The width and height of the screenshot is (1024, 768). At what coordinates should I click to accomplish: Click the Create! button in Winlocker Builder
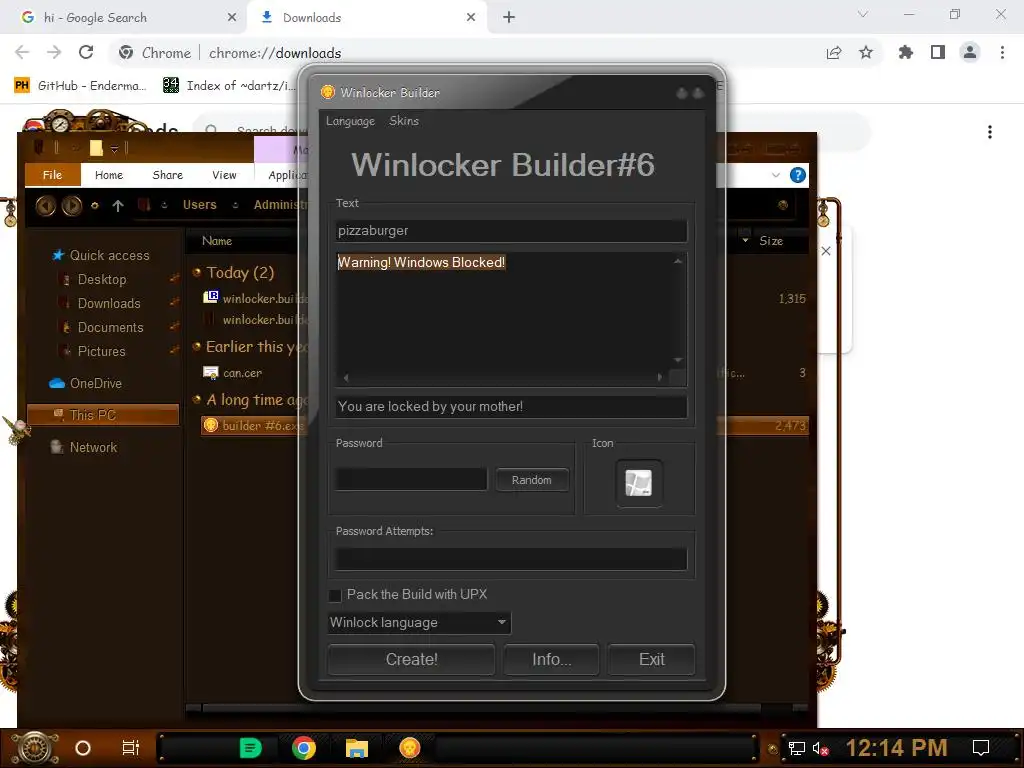411,659
